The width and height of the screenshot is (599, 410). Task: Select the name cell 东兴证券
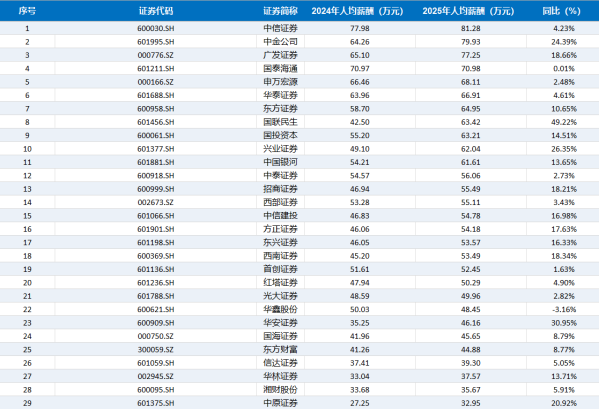click(280, 242)
